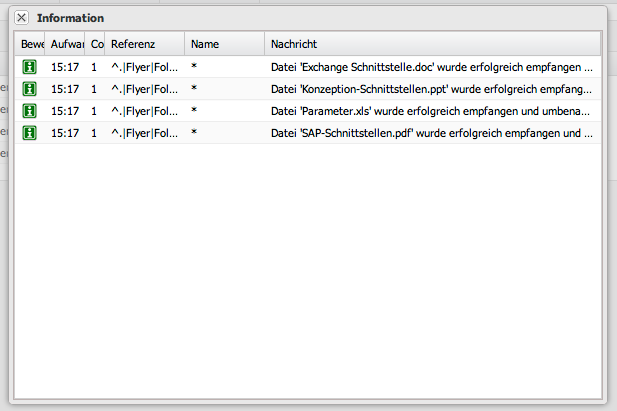
Task: Click info icon of Parameter.xls row
Action: (30, 111)
